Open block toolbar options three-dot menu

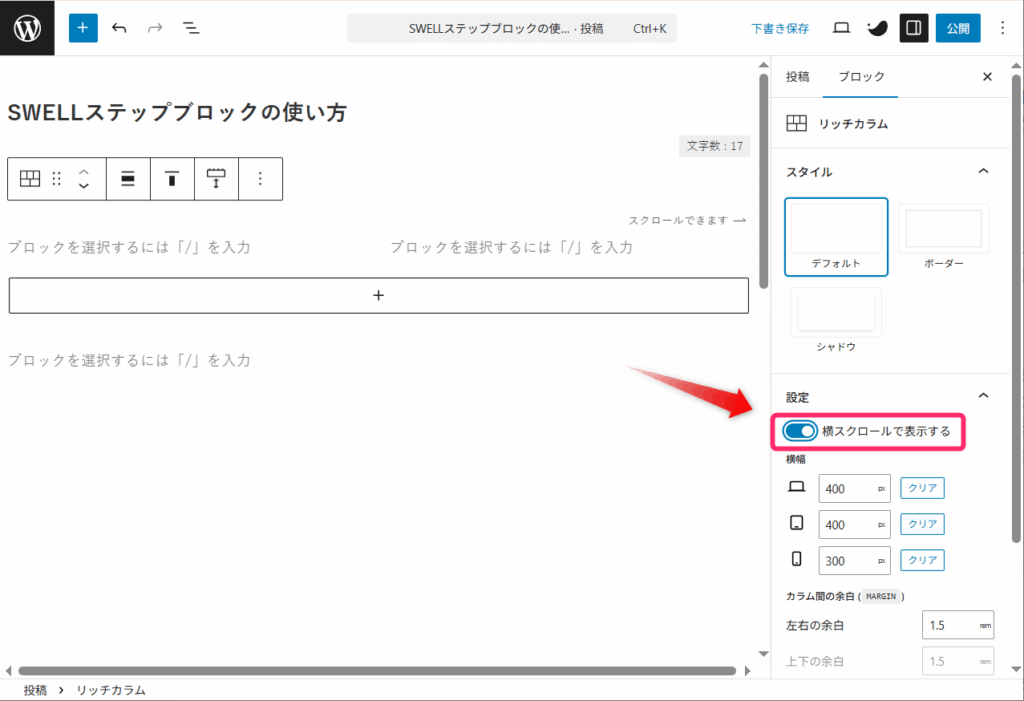[260, 179]
